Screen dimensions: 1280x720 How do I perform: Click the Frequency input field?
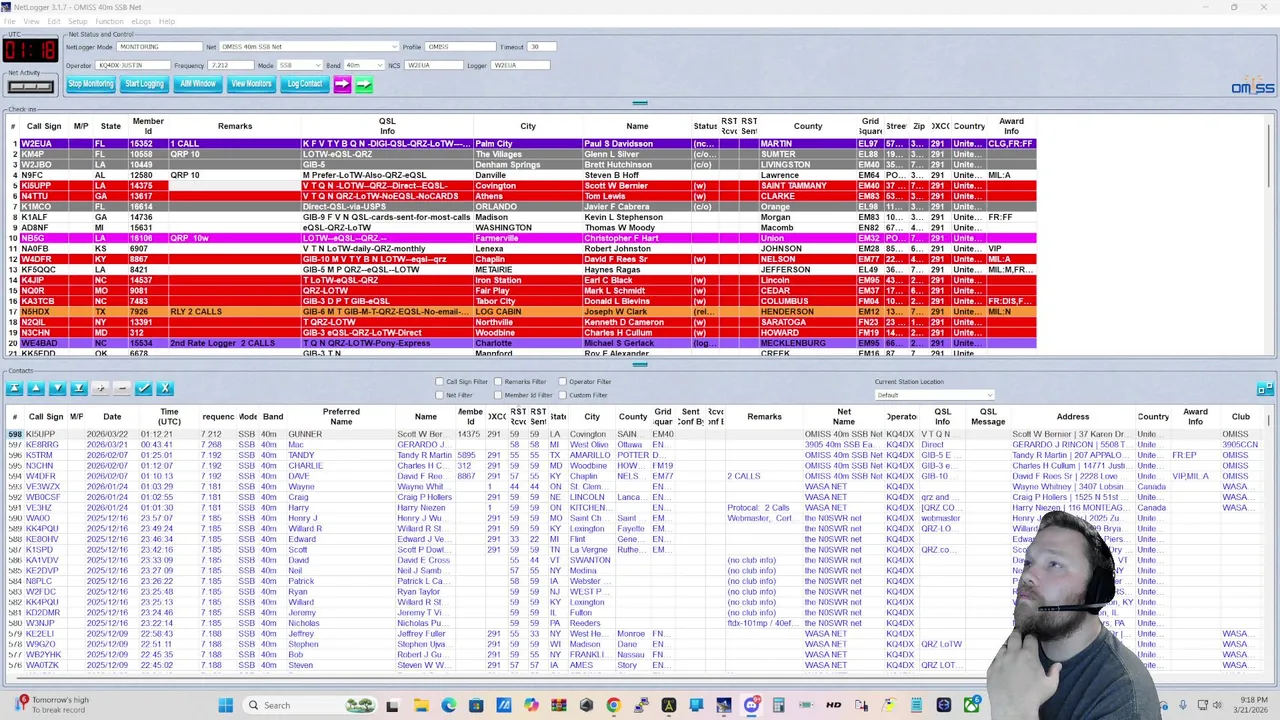231,65
